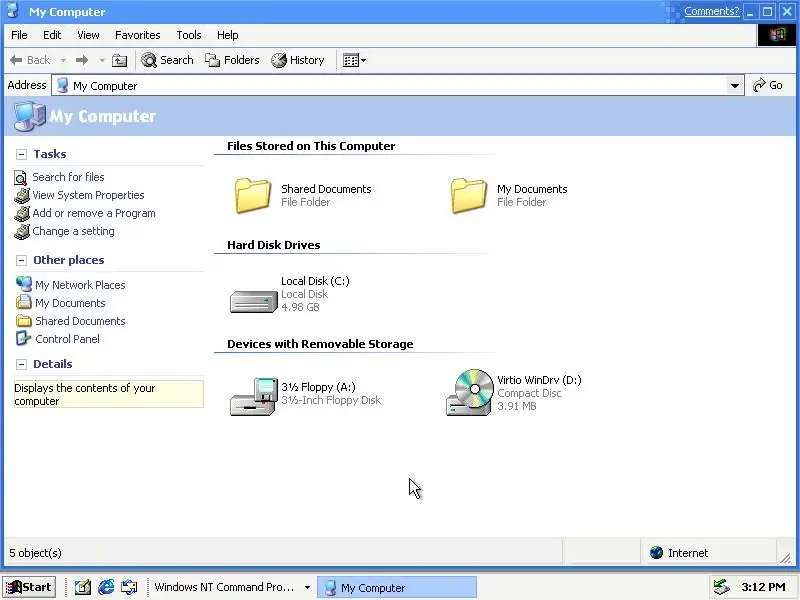Click Add or remove a Program link

pos(94,213)
